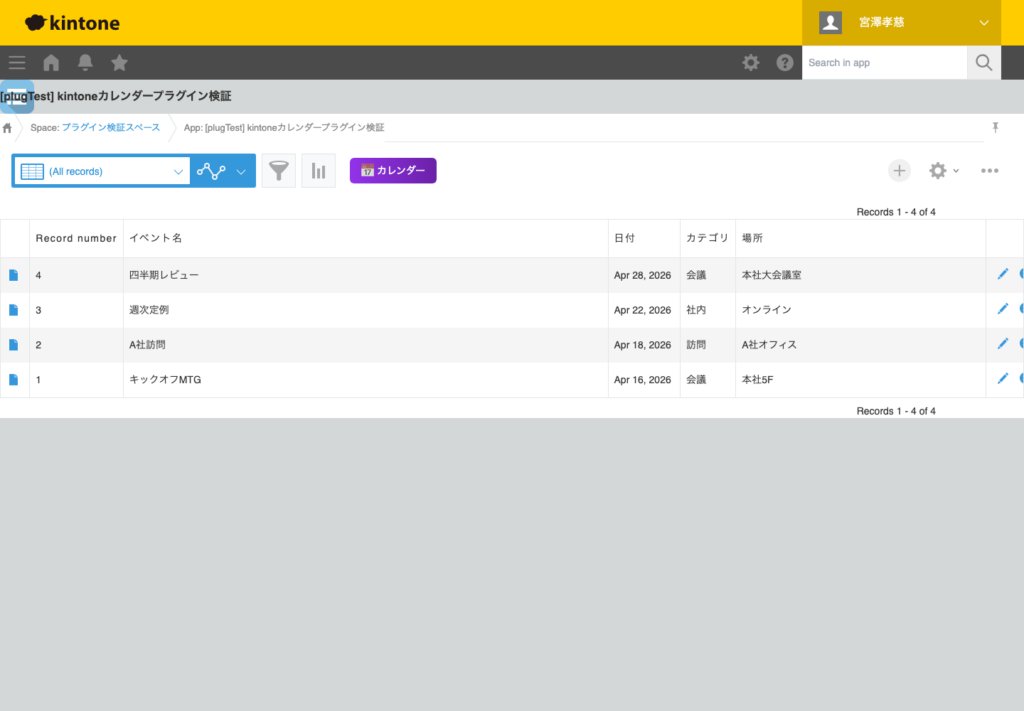The width and height of the screenshot is (1024, 711).
Task: Open the notifications bell
Action: (x=85, y=63)
